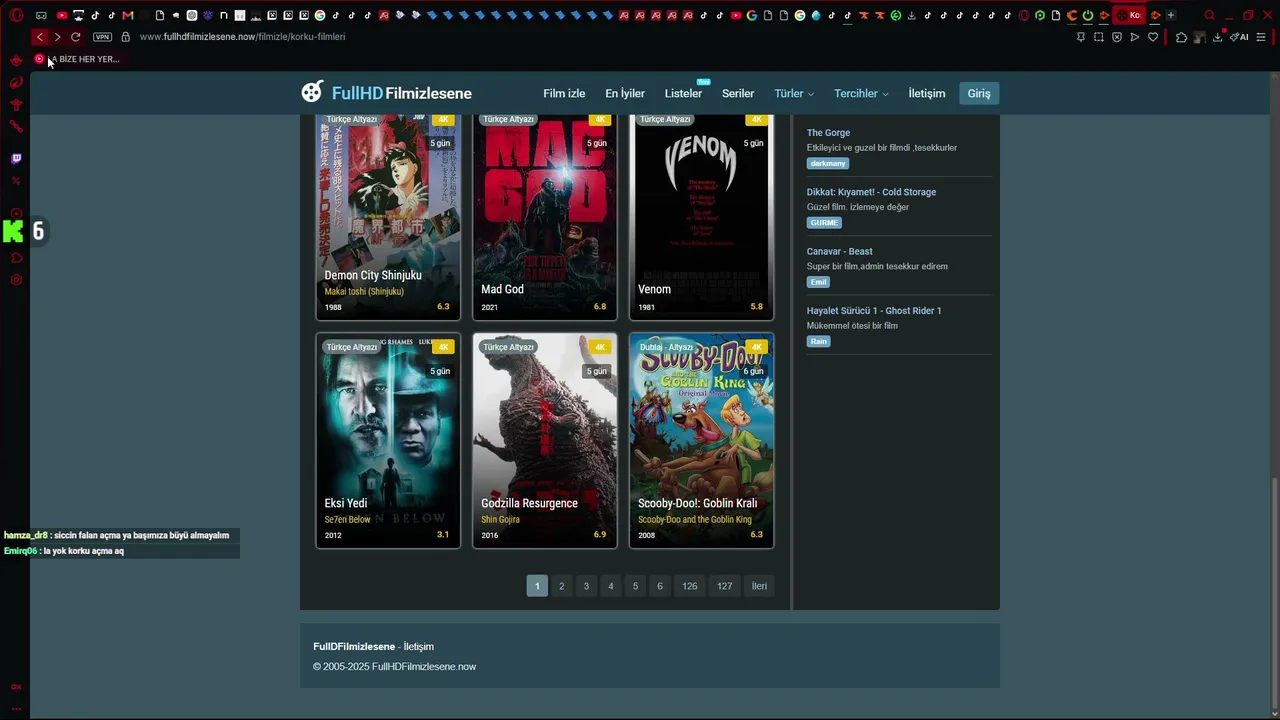Go to pagination page 2
Viewport: 1280px width, 720px height.
pos(562,586)
